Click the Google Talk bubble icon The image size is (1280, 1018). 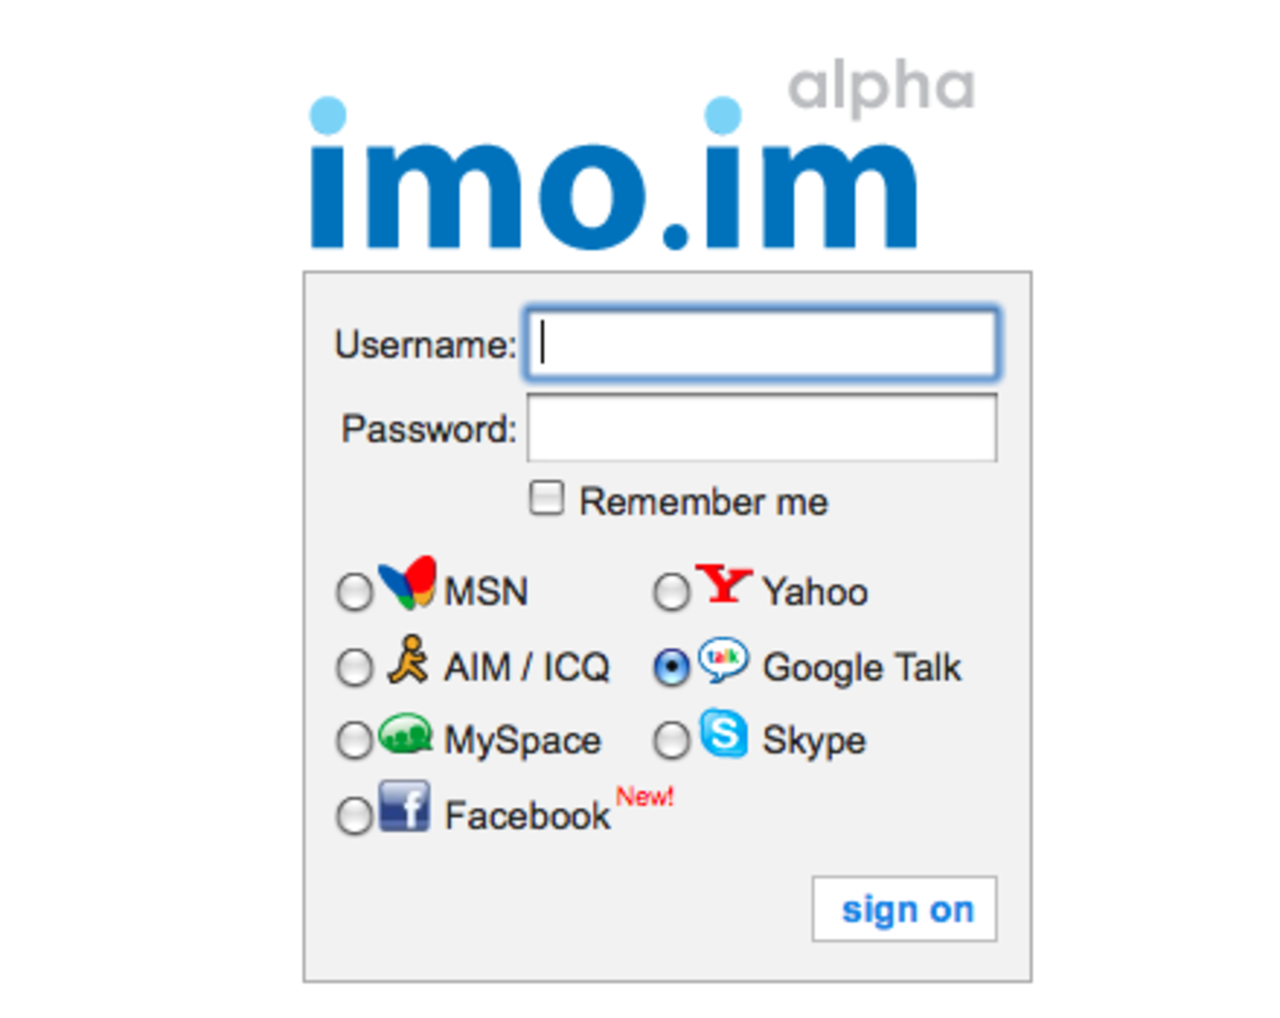click(x=722, y=660)
